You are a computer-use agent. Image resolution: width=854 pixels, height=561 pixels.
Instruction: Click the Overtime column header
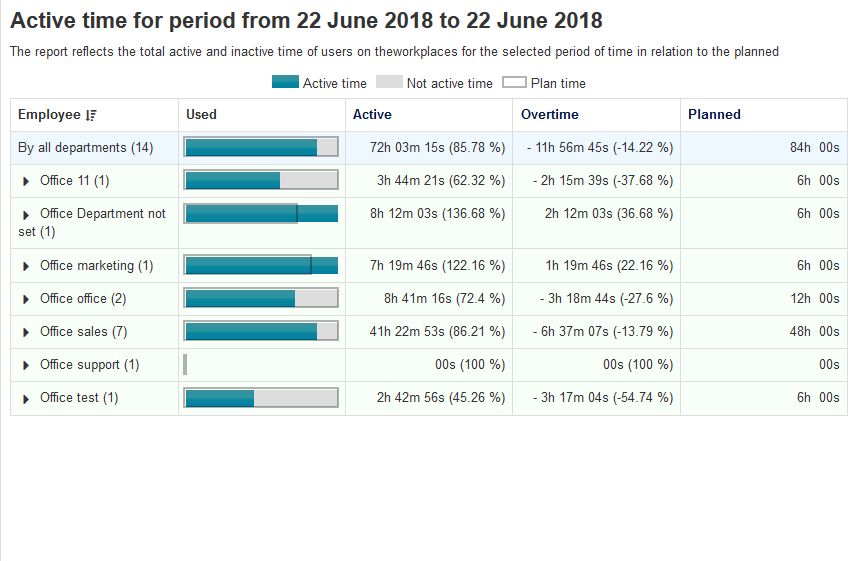549,115
